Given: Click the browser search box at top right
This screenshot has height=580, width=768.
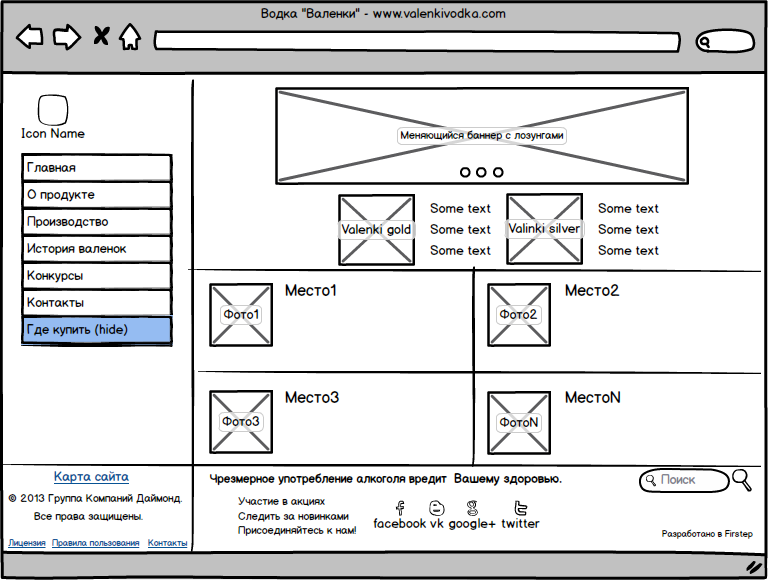Looking at the screenshot, I should [x=725, y=41].
